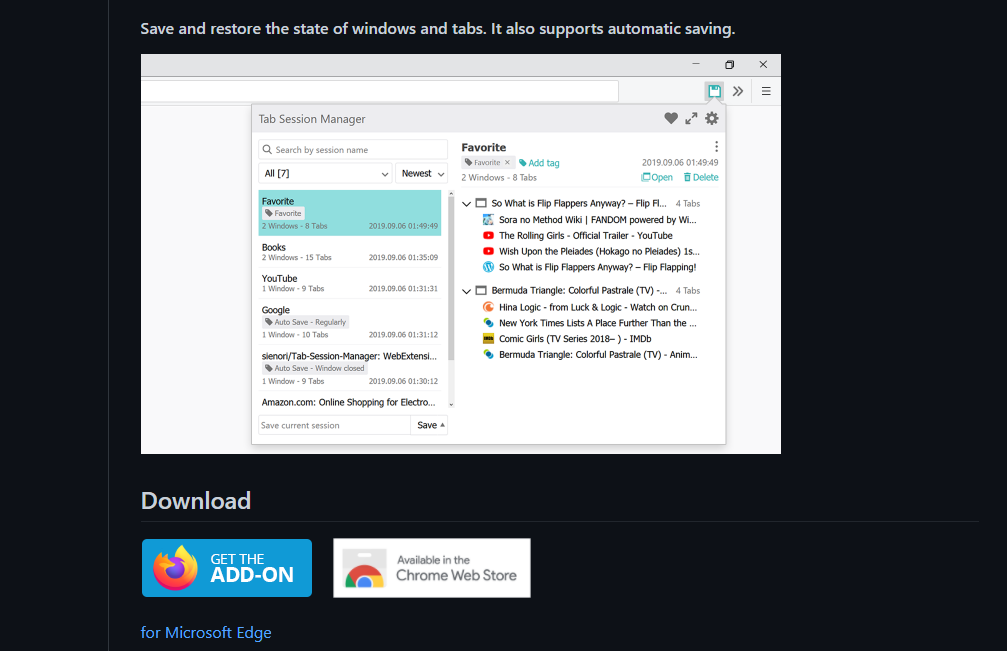Open New York Times Lists tab entry
The height and width of the screenshot is (651, 1007).
(x=590, y=323)
